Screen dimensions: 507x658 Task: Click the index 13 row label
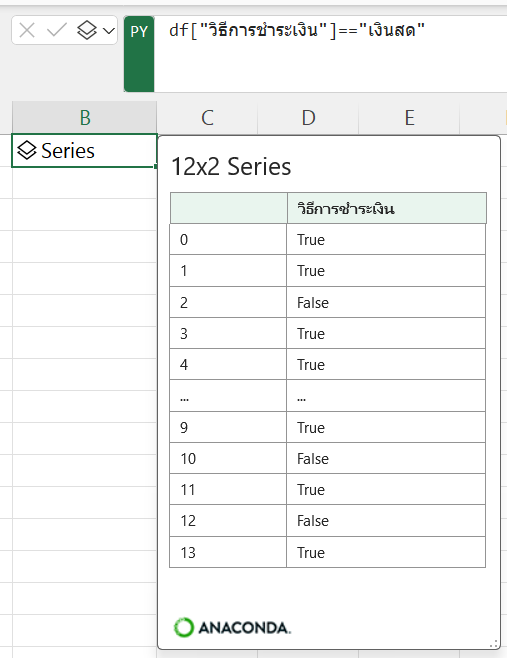(188, 553)
